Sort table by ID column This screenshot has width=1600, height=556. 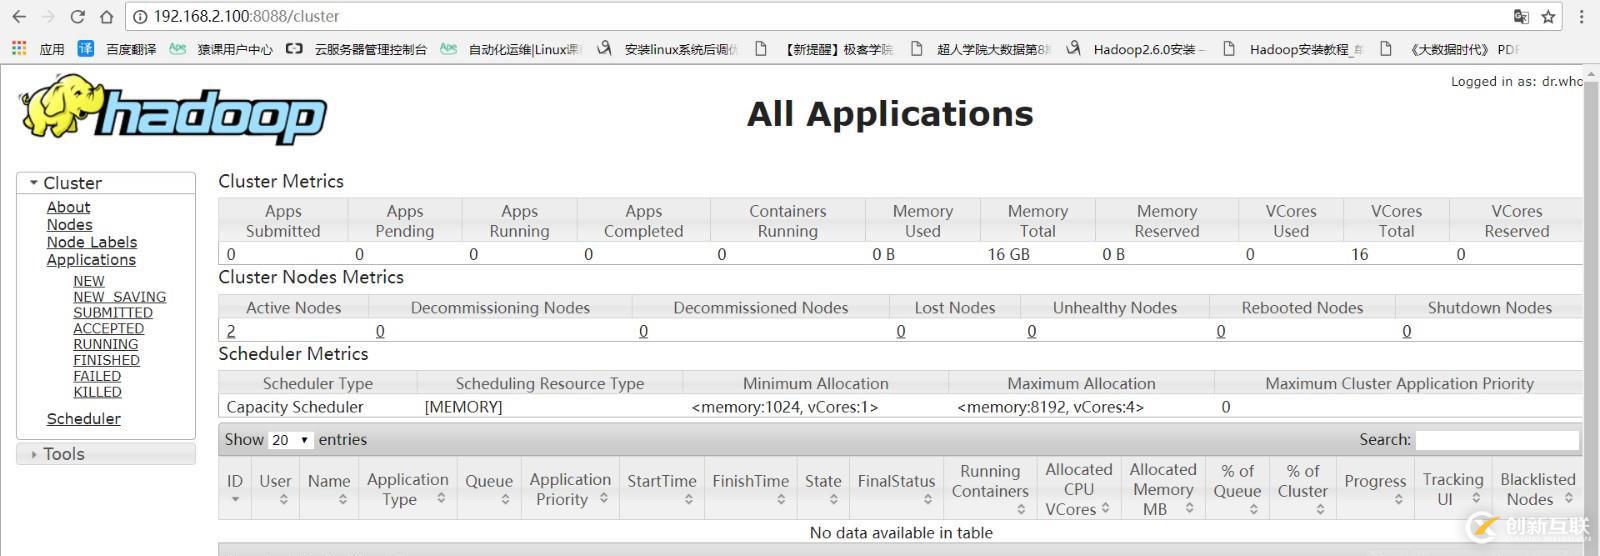click(x=235, y=489)
